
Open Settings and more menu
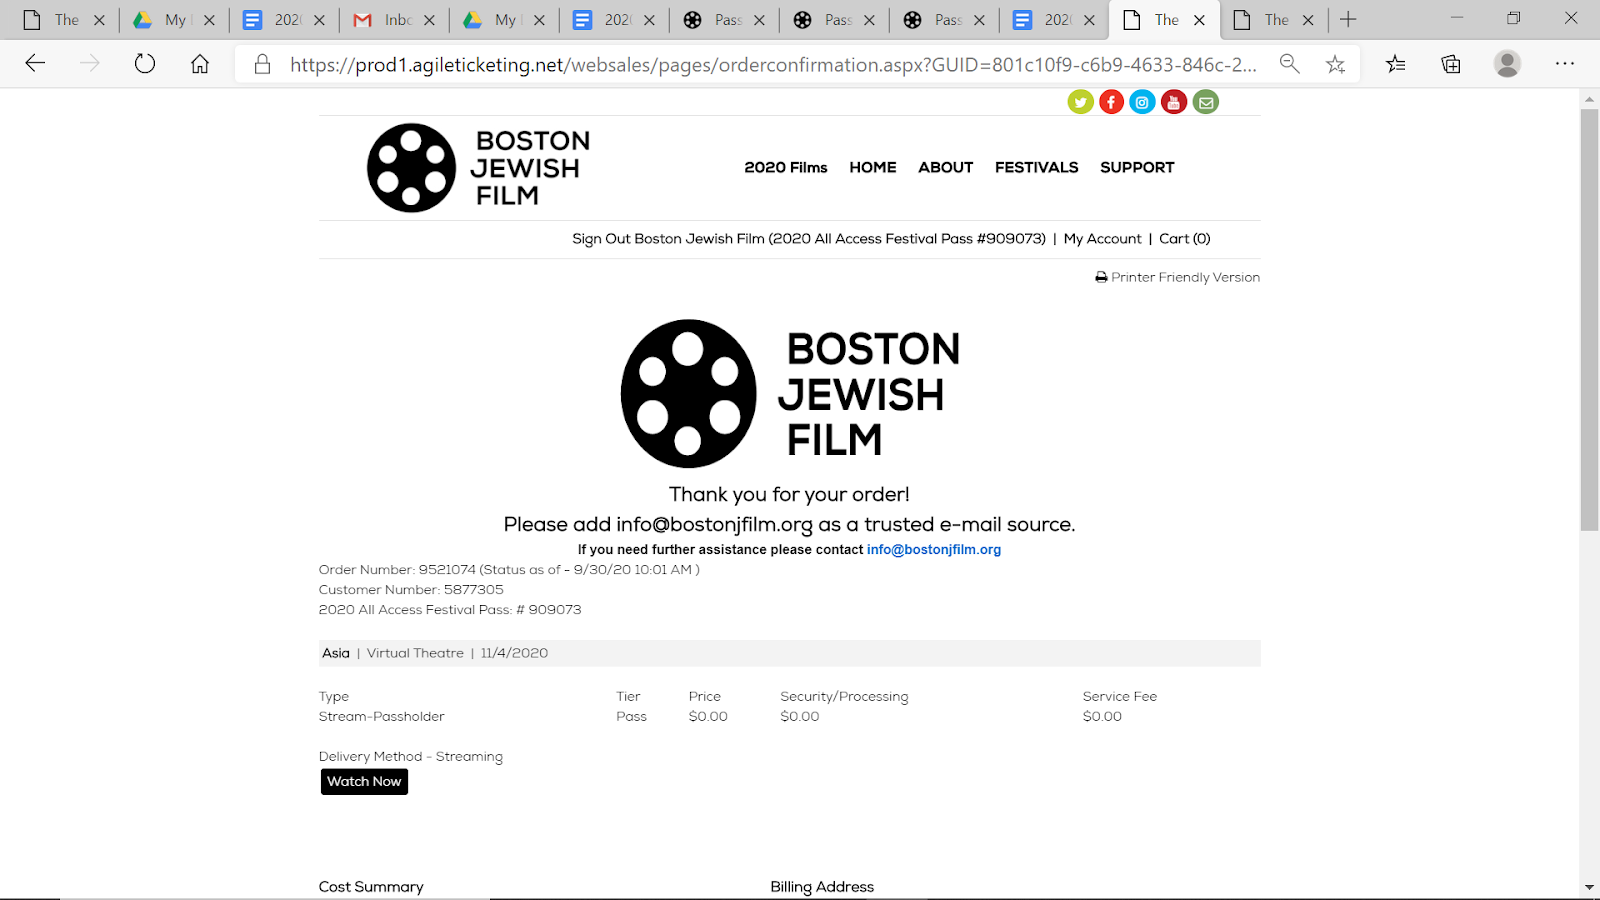[x=1565, y=64]
